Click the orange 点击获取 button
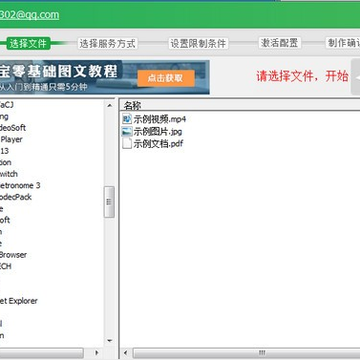360x360 pixels. tap(166, 78)
